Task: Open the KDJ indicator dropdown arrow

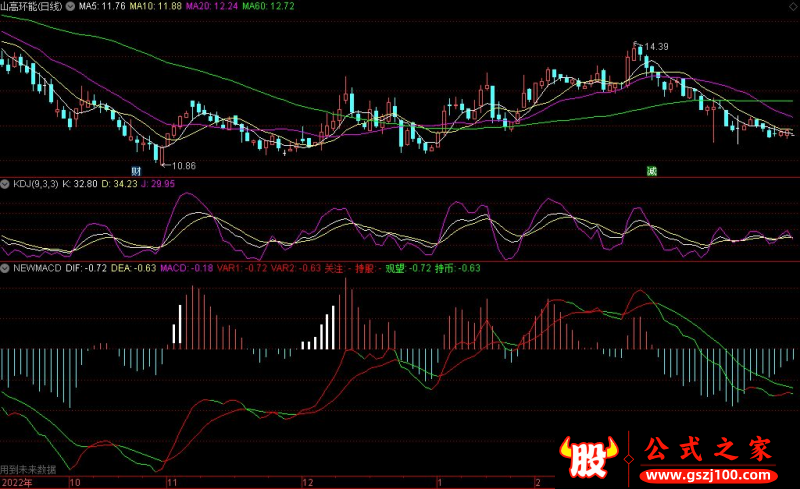Action: [5, 184]
